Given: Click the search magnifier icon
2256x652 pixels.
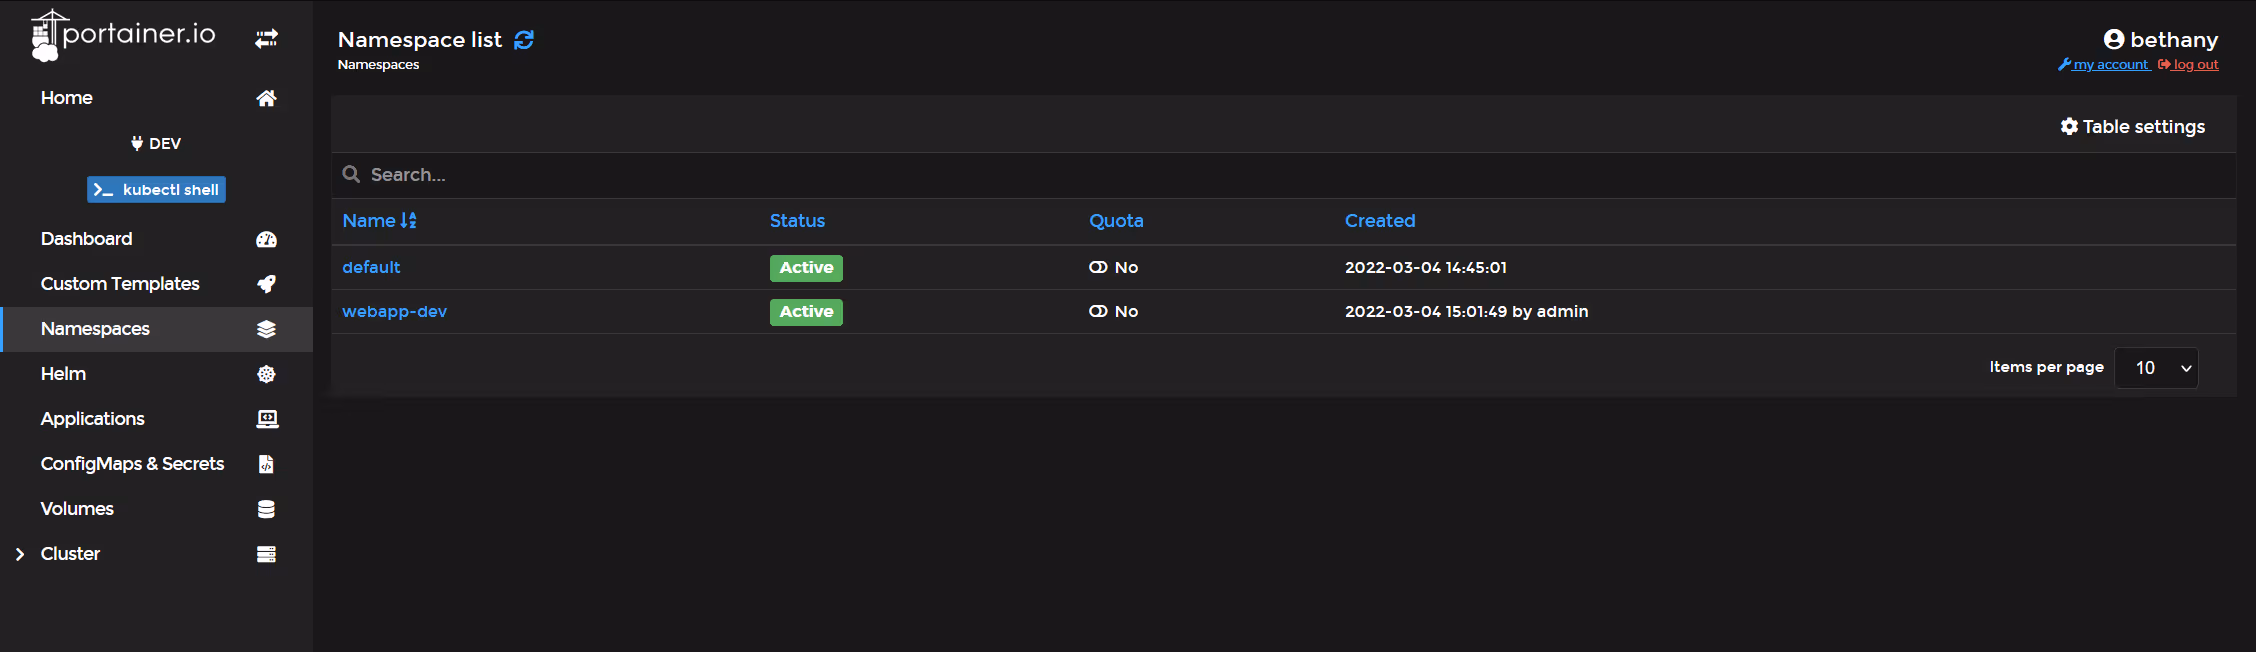Looking at the screenshot, I should (x=351, y=174).
